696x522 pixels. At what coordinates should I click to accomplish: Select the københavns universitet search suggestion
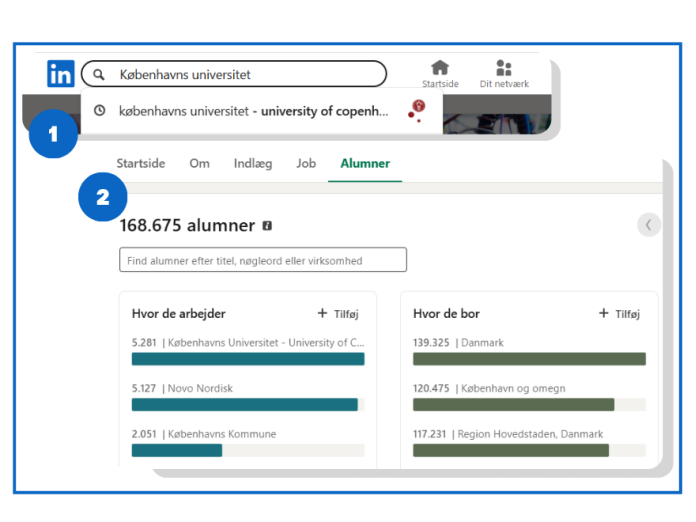pos(262,111)
